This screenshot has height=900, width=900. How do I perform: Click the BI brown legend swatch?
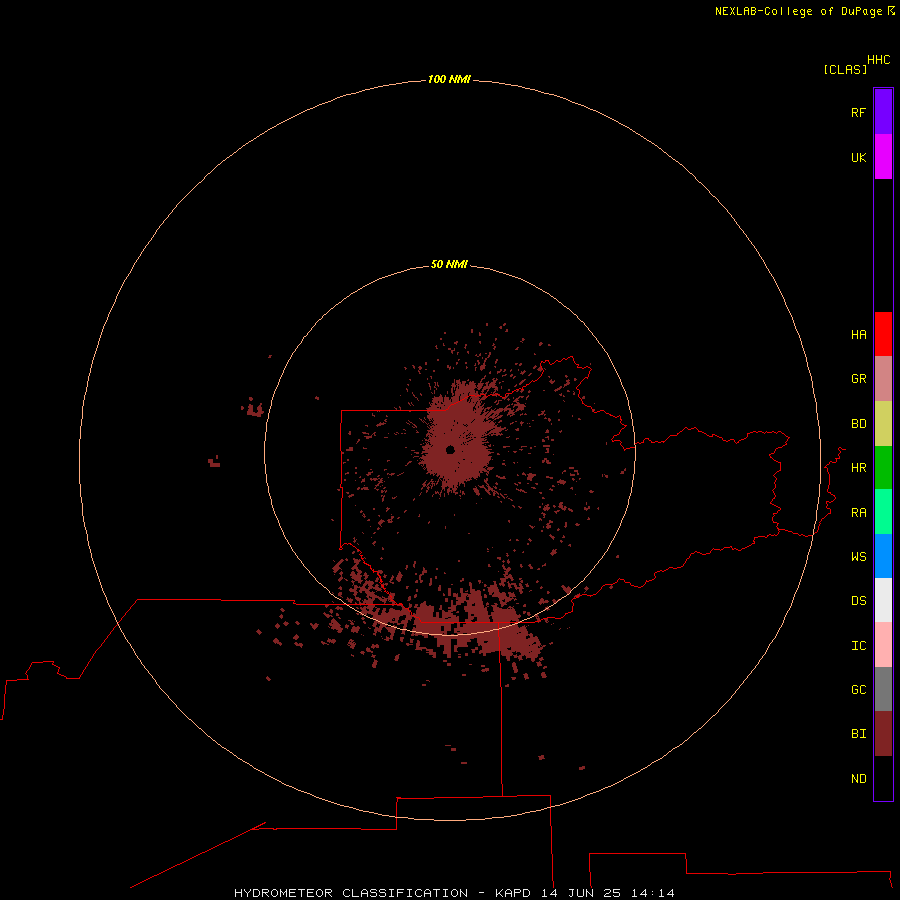[x=883, y=734]
